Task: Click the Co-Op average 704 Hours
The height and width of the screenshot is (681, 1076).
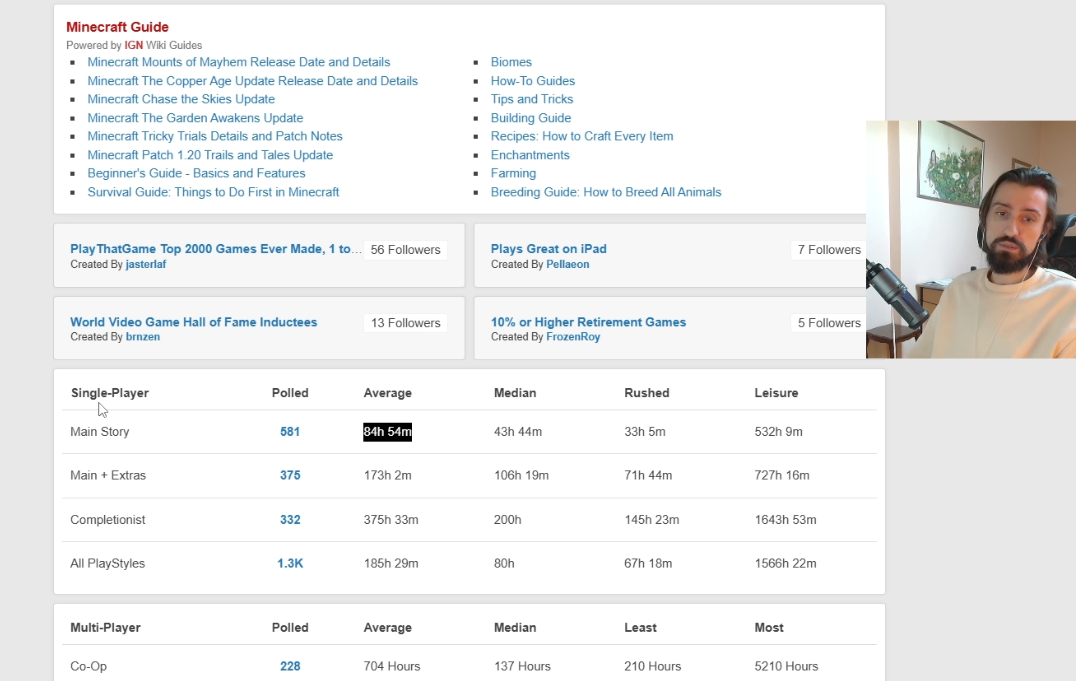Action: pos(391,666)
